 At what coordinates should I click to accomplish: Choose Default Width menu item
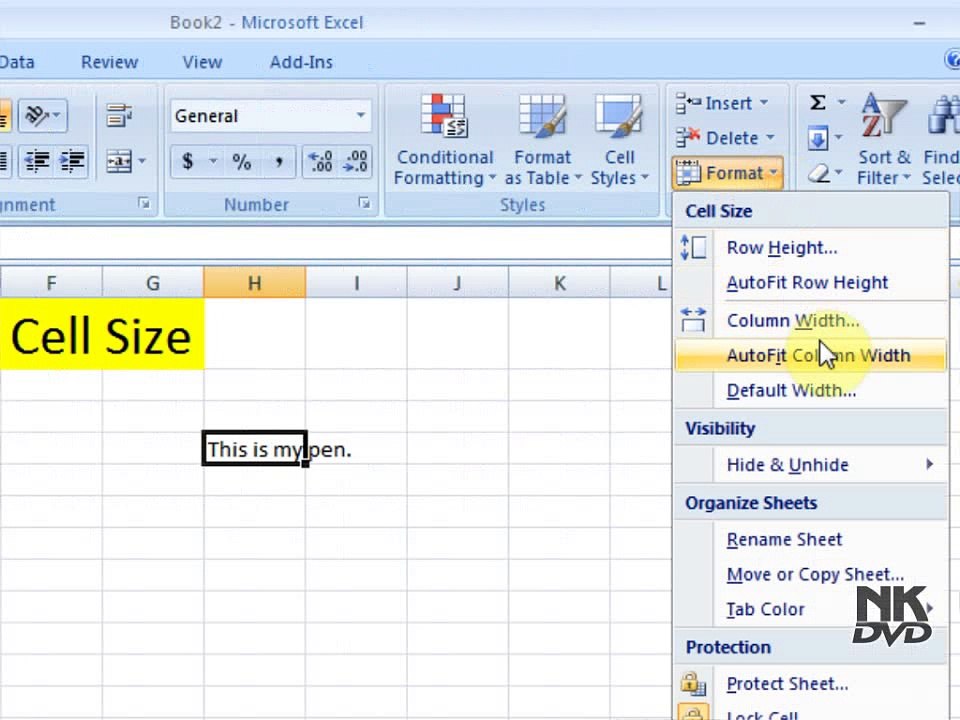coord(811,390)
